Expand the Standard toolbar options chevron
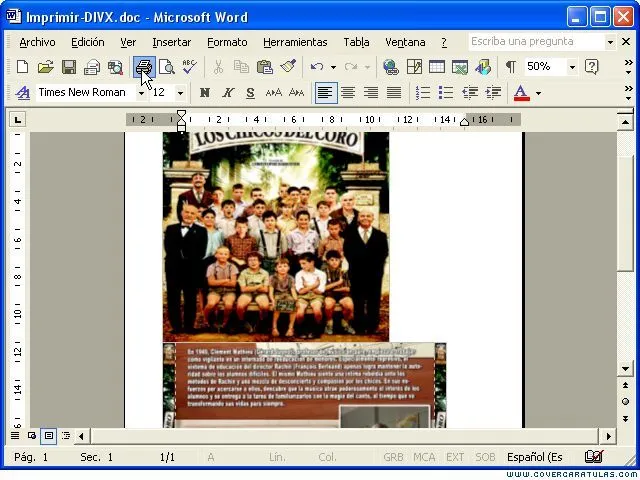 coord(629,67)
